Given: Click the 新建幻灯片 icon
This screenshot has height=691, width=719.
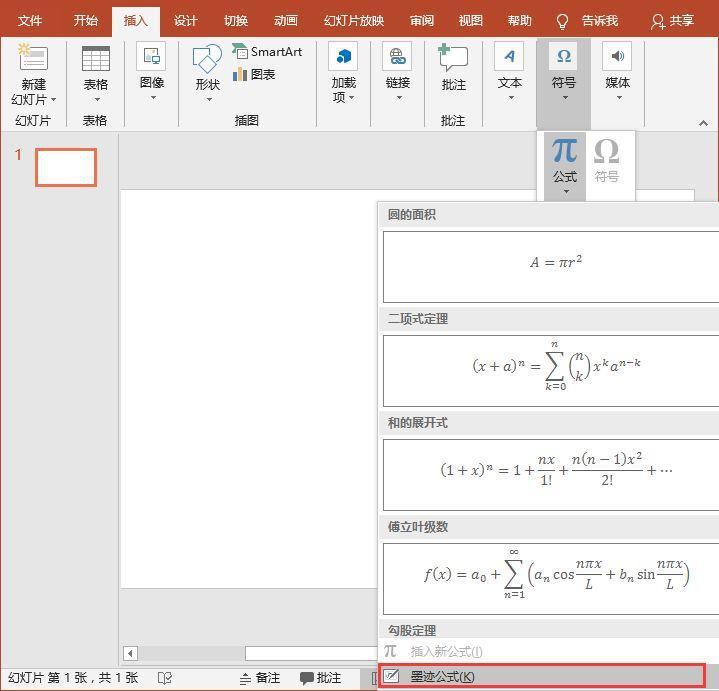Looking at the screenshot, I should coord(33,58).
